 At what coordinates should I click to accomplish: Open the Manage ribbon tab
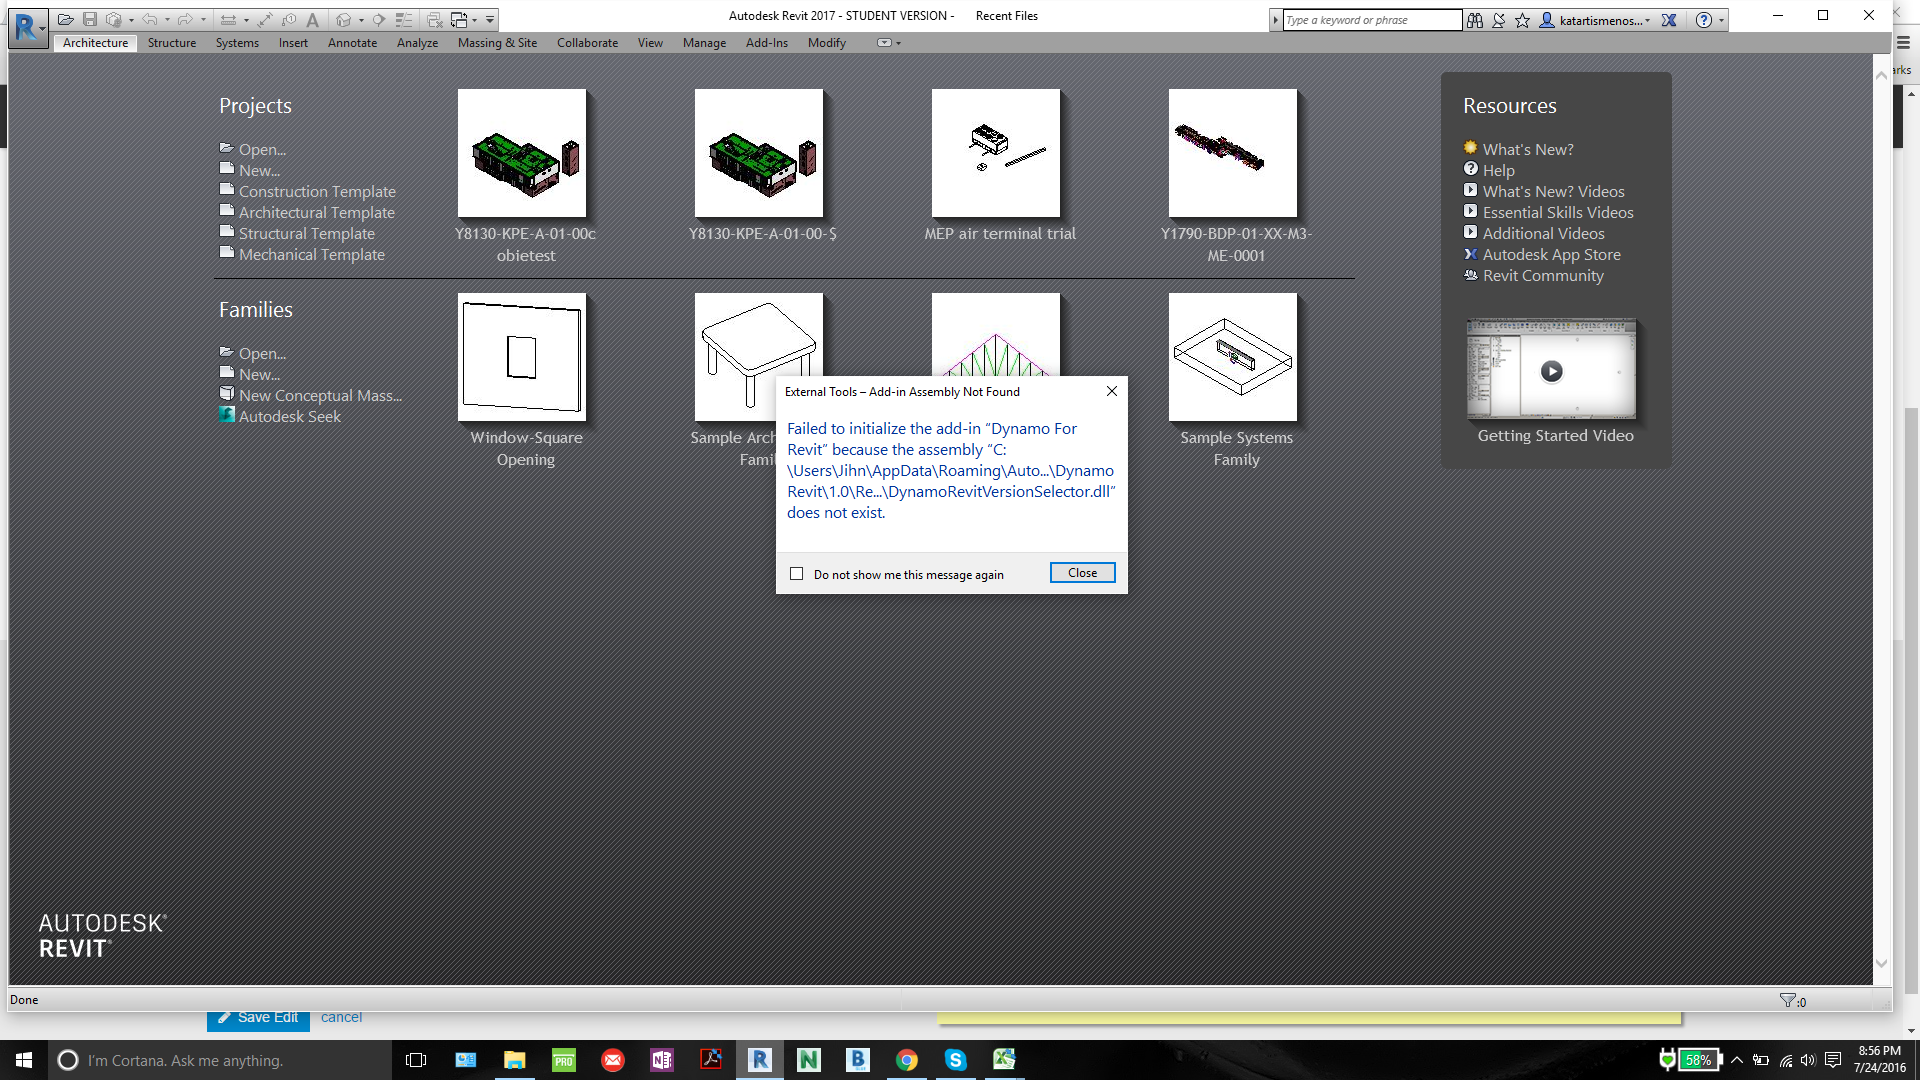(704, 43)
